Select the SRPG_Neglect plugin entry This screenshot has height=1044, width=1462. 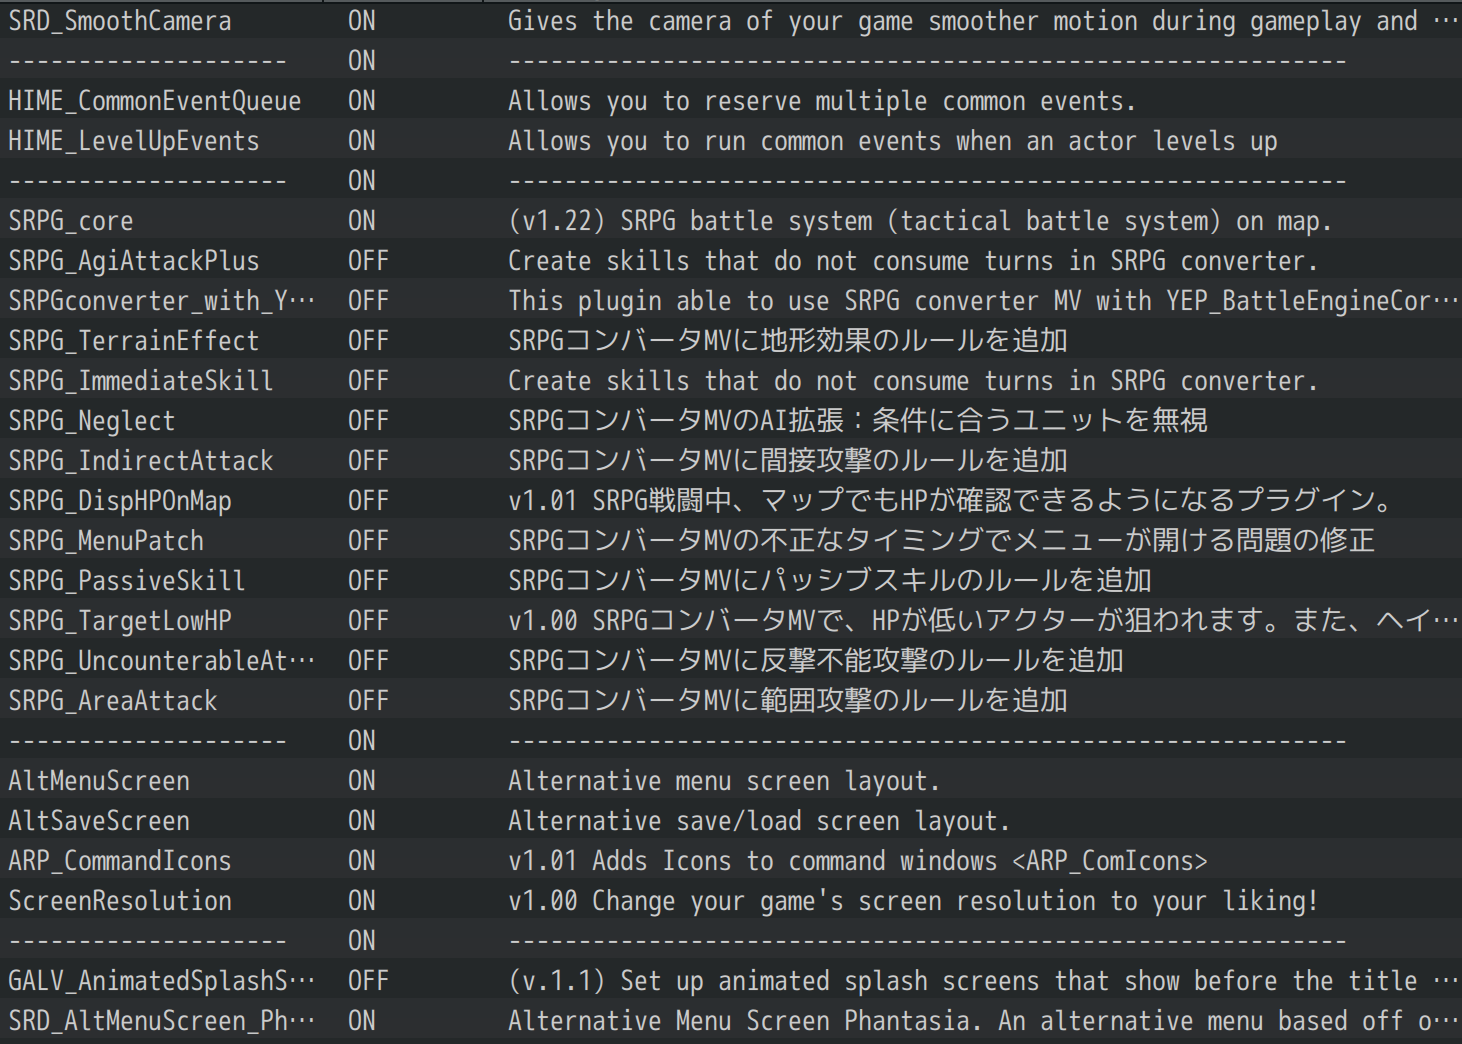click(731, 420)
